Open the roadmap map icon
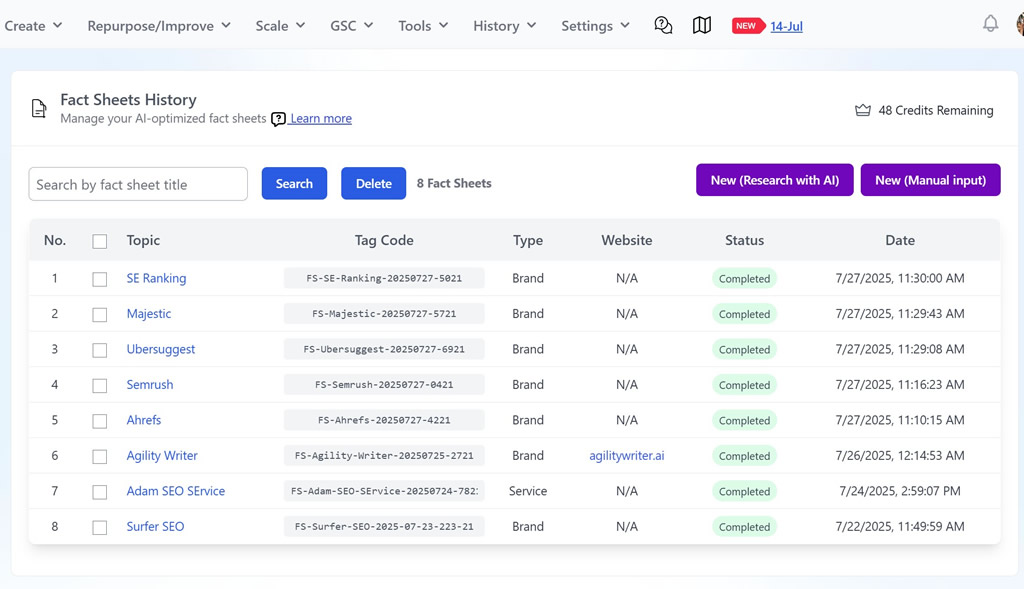 [x=701, y=25]
